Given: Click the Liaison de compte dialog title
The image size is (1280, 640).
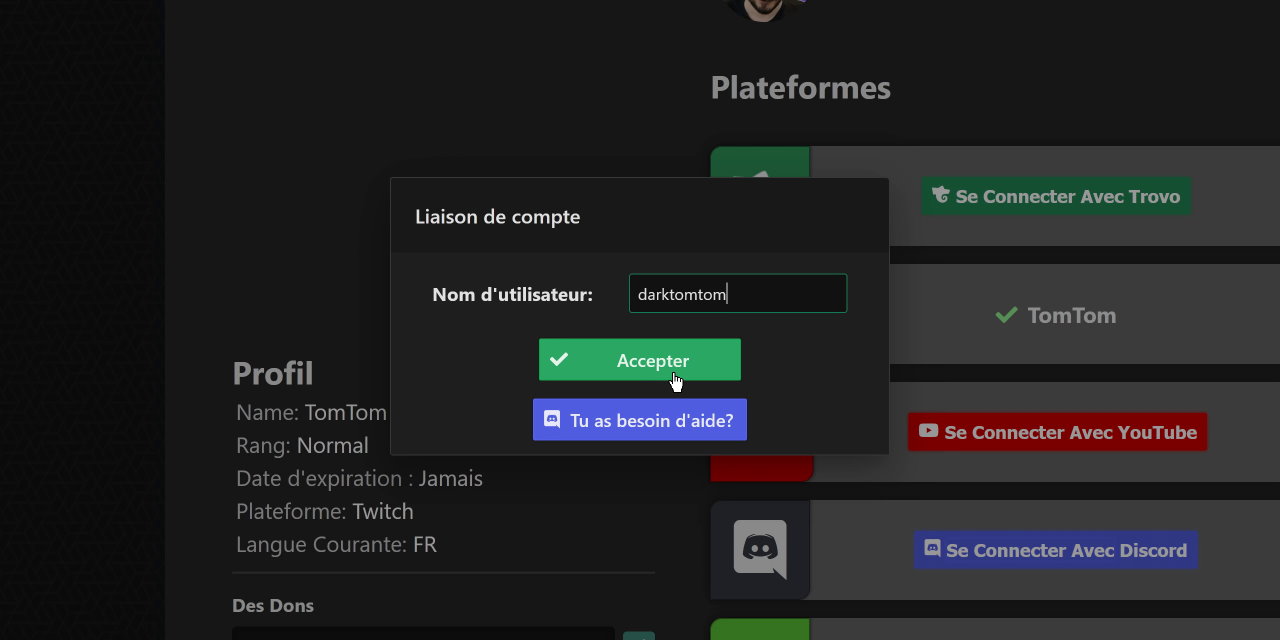Looking at the screenshot, I should pyautogui.click(x=497, y=217).
